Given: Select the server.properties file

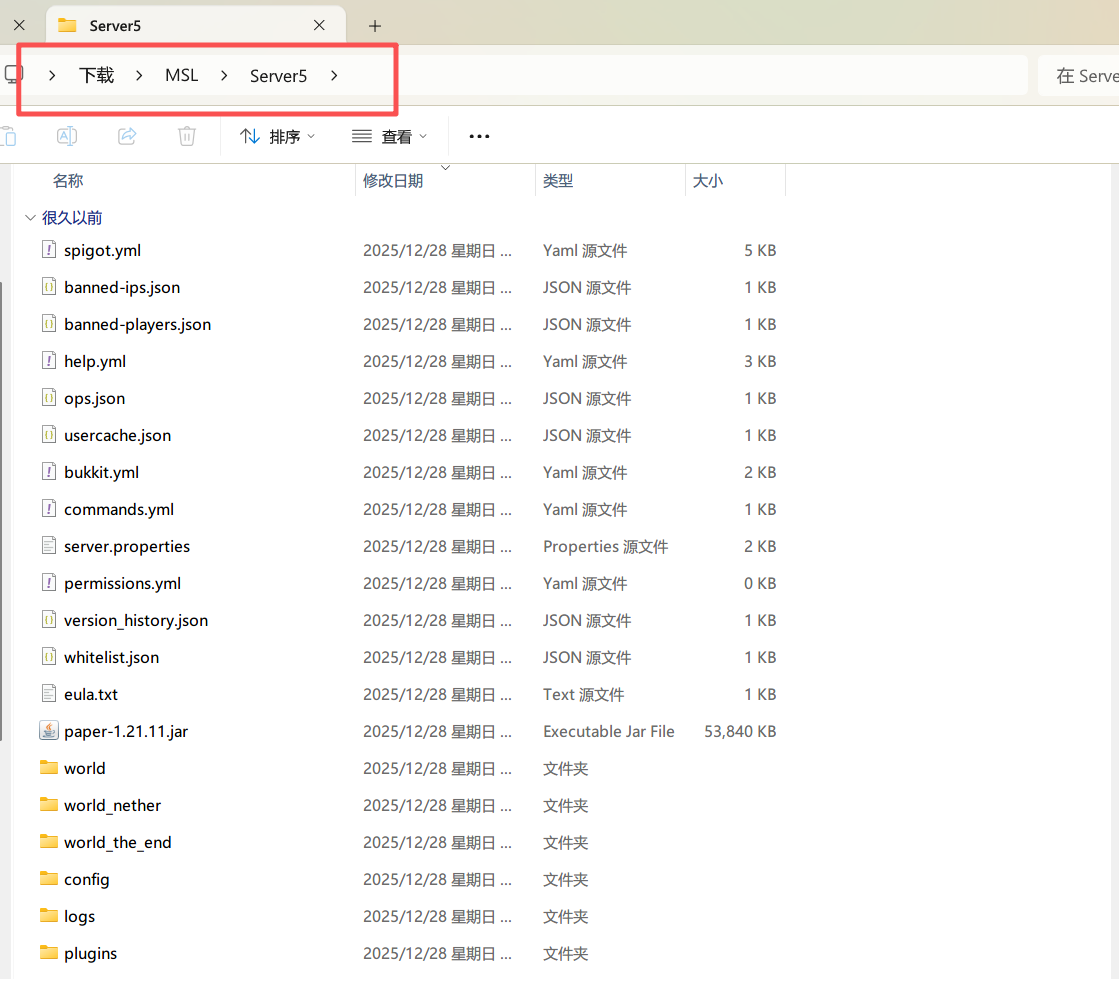Looking at the screenshot, I should [127, 546].
